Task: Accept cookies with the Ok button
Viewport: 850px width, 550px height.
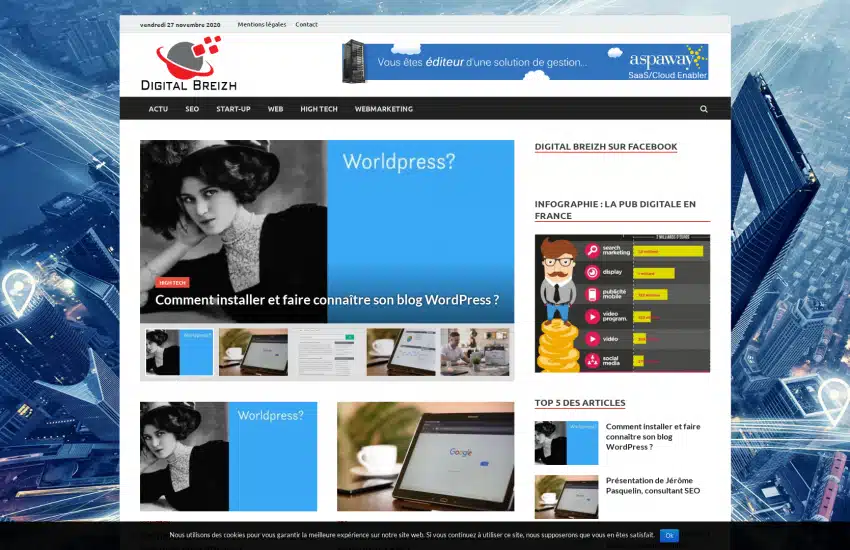Action: 669,535
